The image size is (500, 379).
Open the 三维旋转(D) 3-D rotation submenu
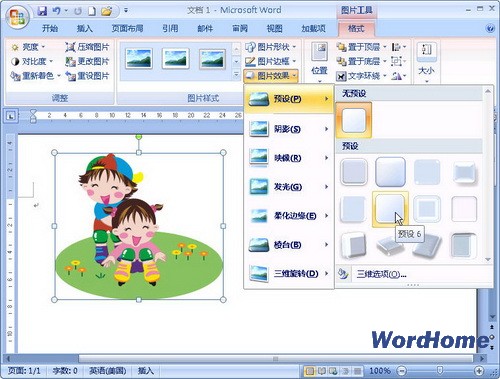coord(289,274)
